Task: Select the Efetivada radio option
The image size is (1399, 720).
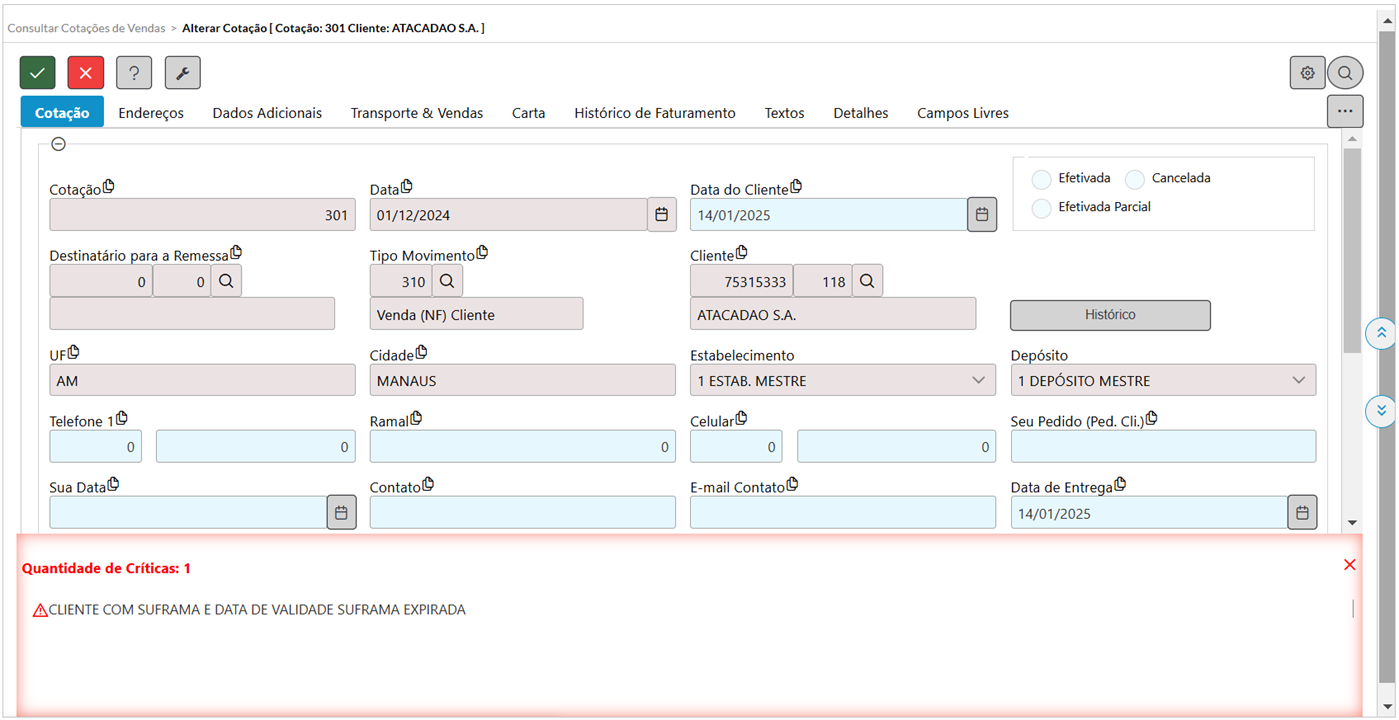Action: click(x=1042, y=179)
